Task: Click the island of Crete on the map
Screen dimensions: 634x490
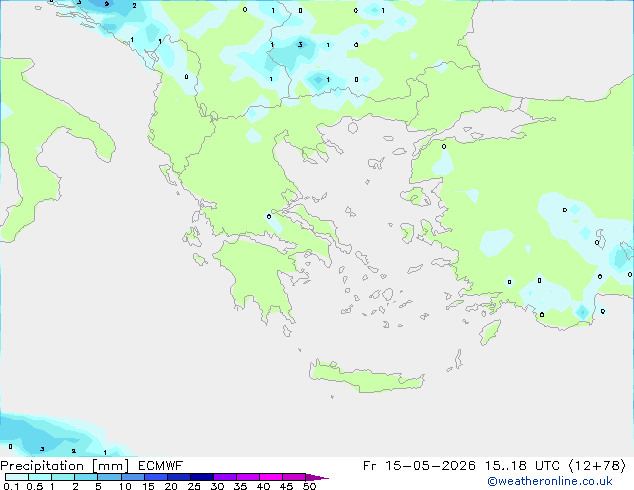Action: tap(366, 377)
